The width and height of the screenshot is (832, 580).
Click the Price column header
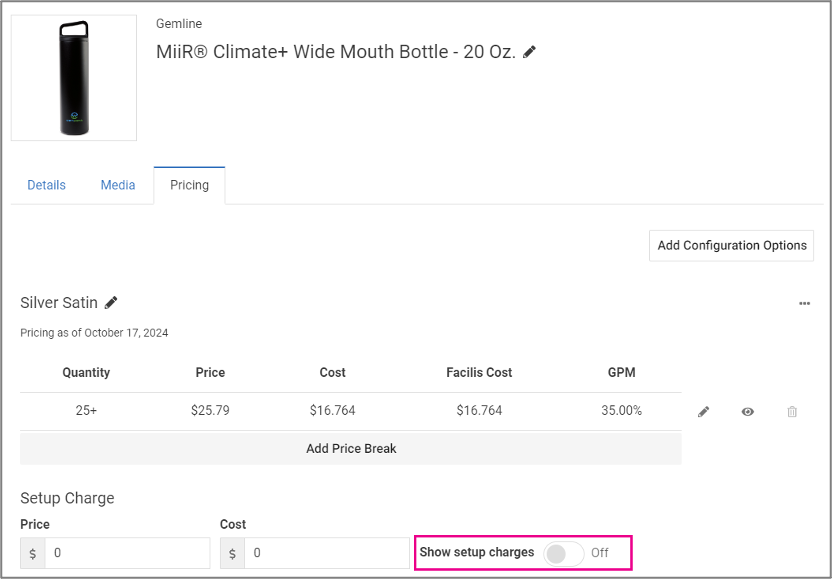[x=210, y=373]
